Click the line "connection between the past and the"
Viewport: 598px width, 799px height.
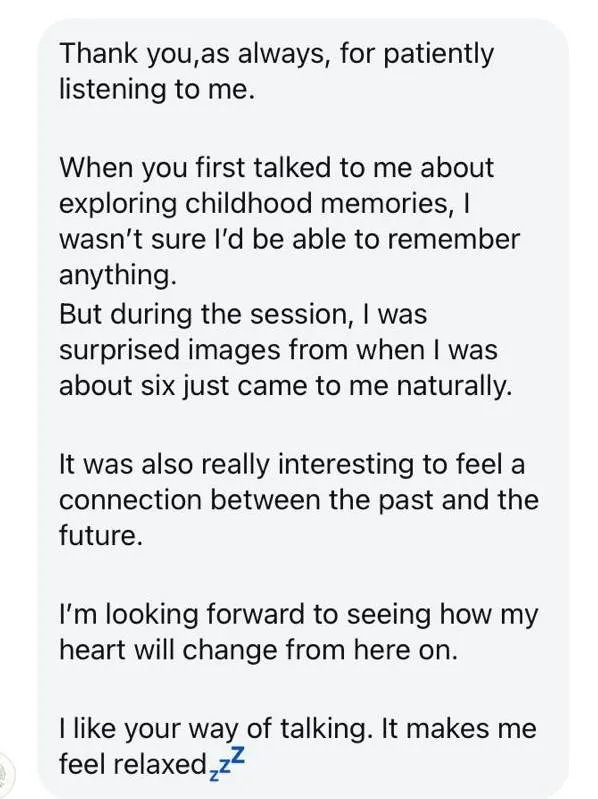[298, 500]
